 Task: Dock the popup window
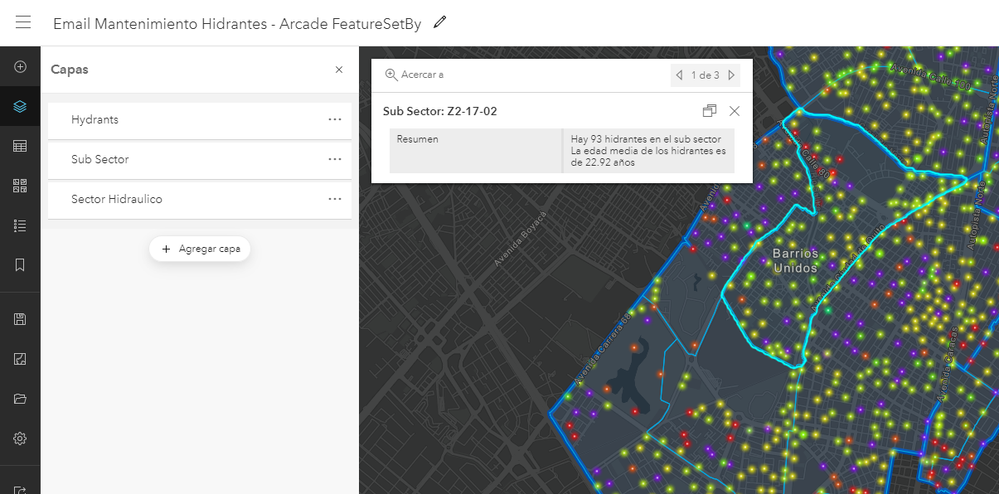709,111
